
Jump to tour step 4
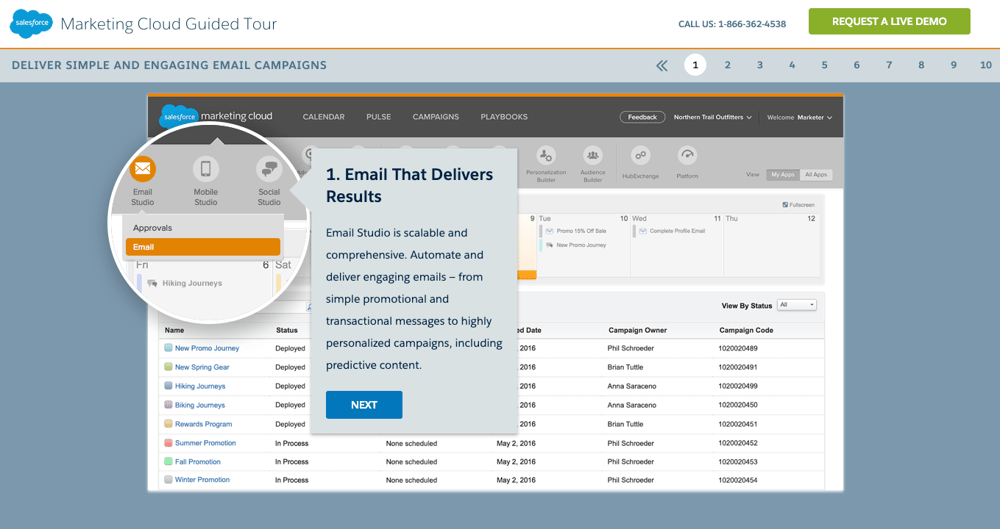[792, 65]
